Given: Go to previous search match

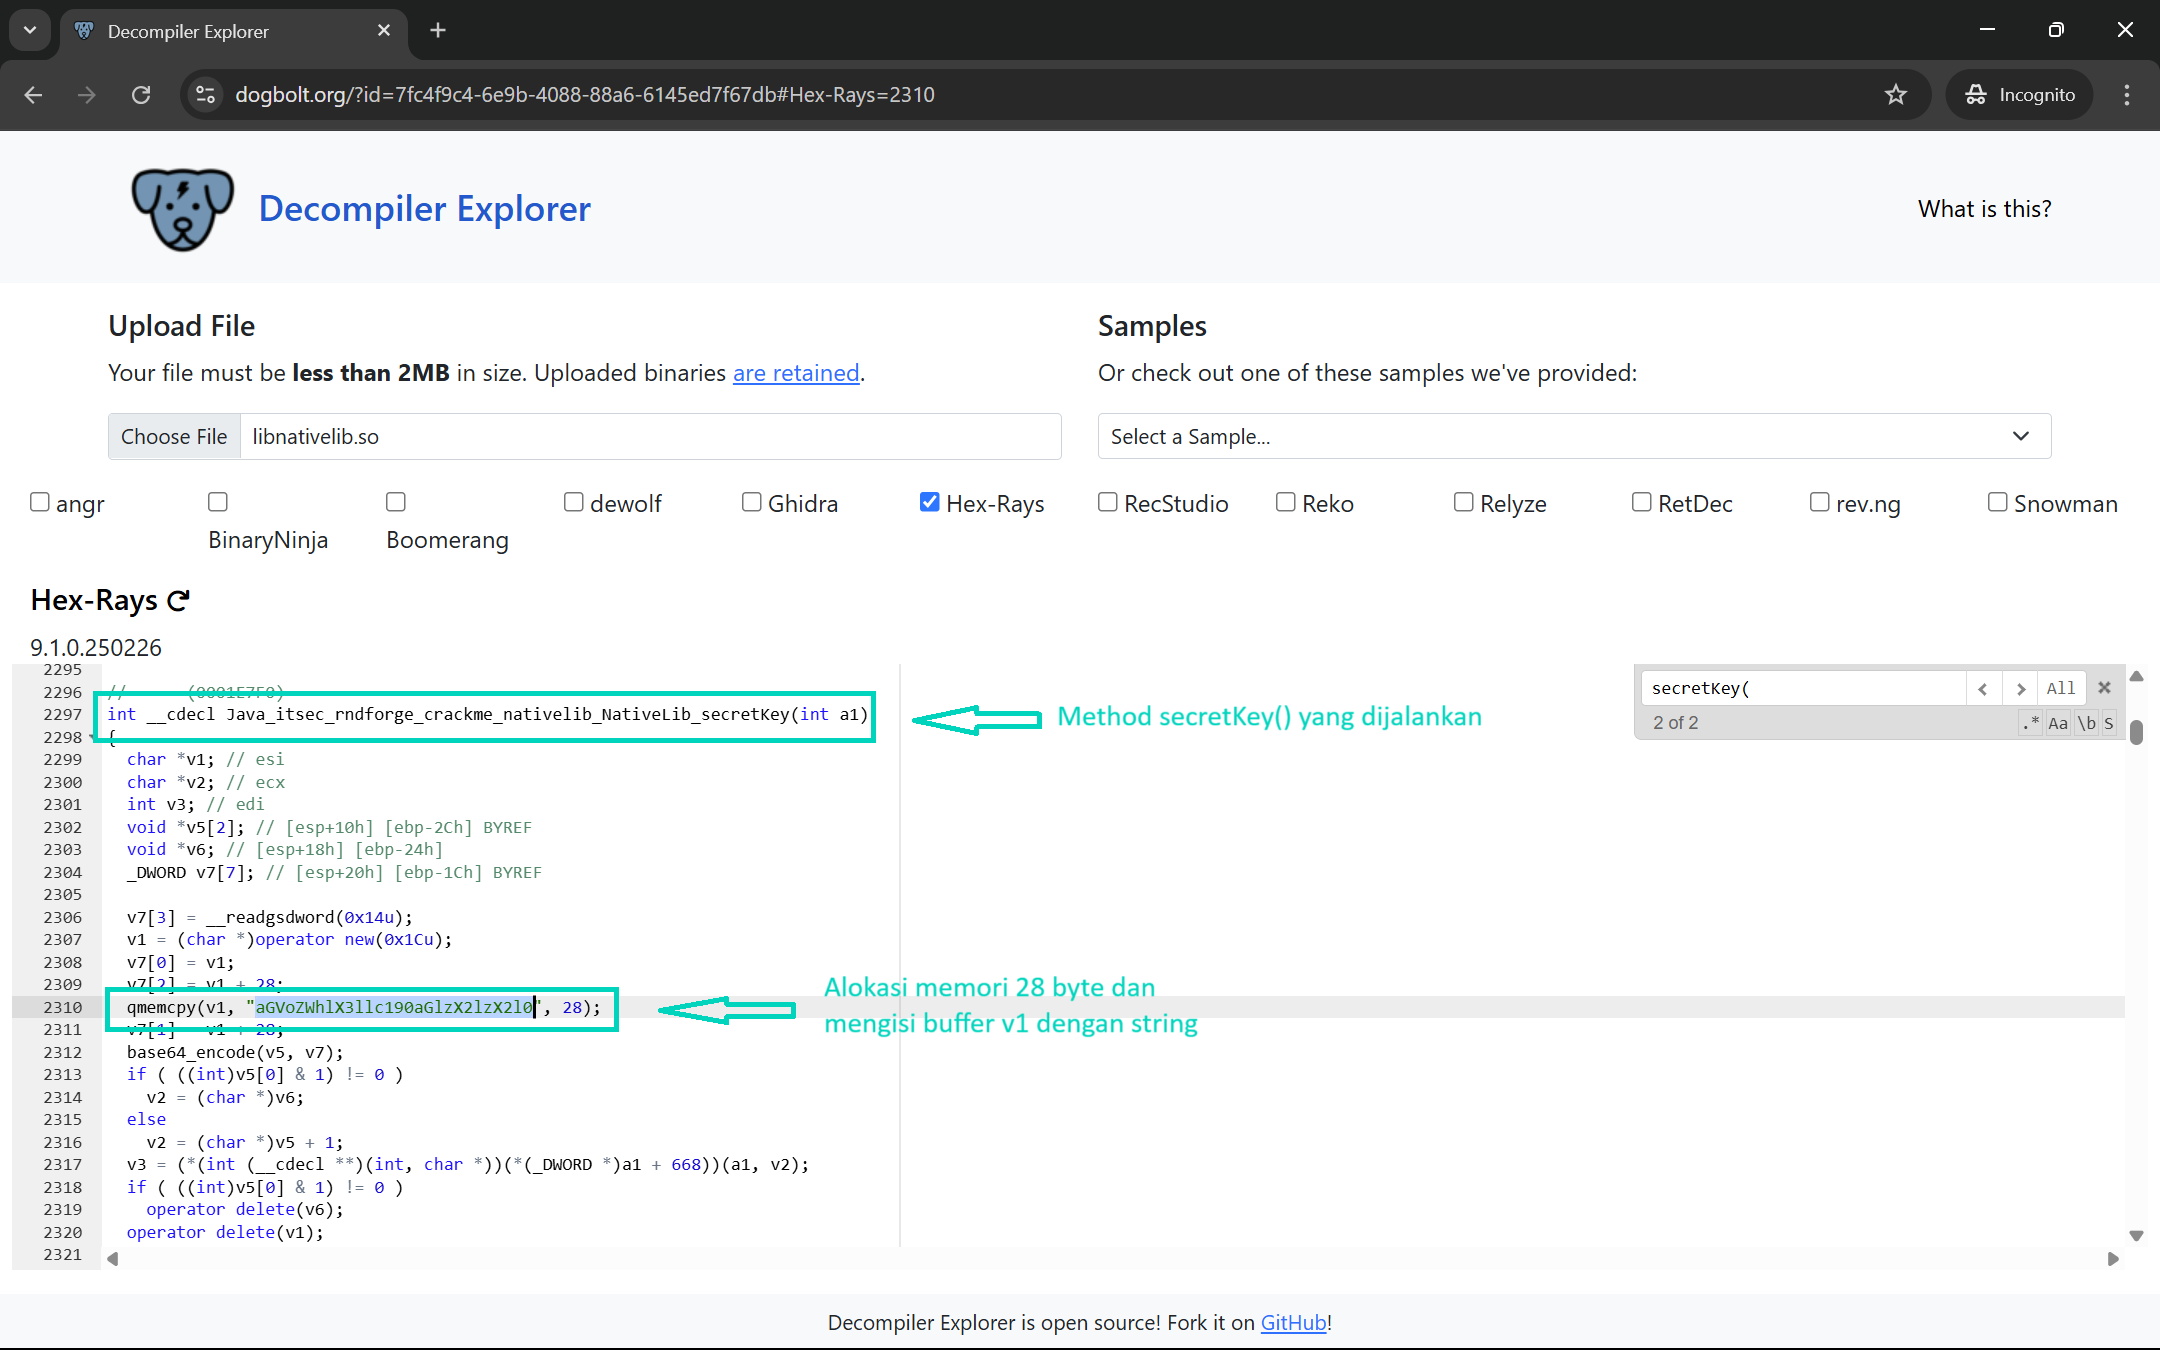Looking at the screenshot, I should [1983, 688].
